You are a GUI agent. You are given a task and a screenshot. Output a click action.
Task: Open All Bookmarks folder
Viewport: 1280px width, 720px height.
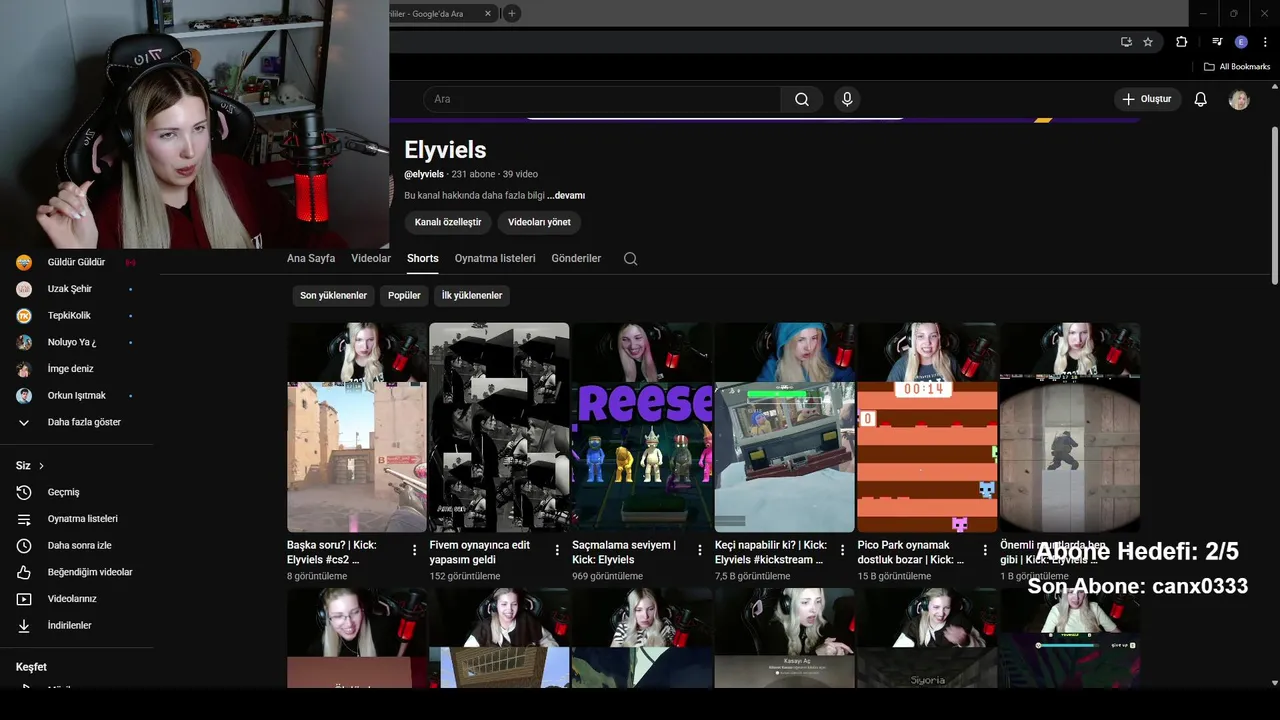(x=1237, y=67)
